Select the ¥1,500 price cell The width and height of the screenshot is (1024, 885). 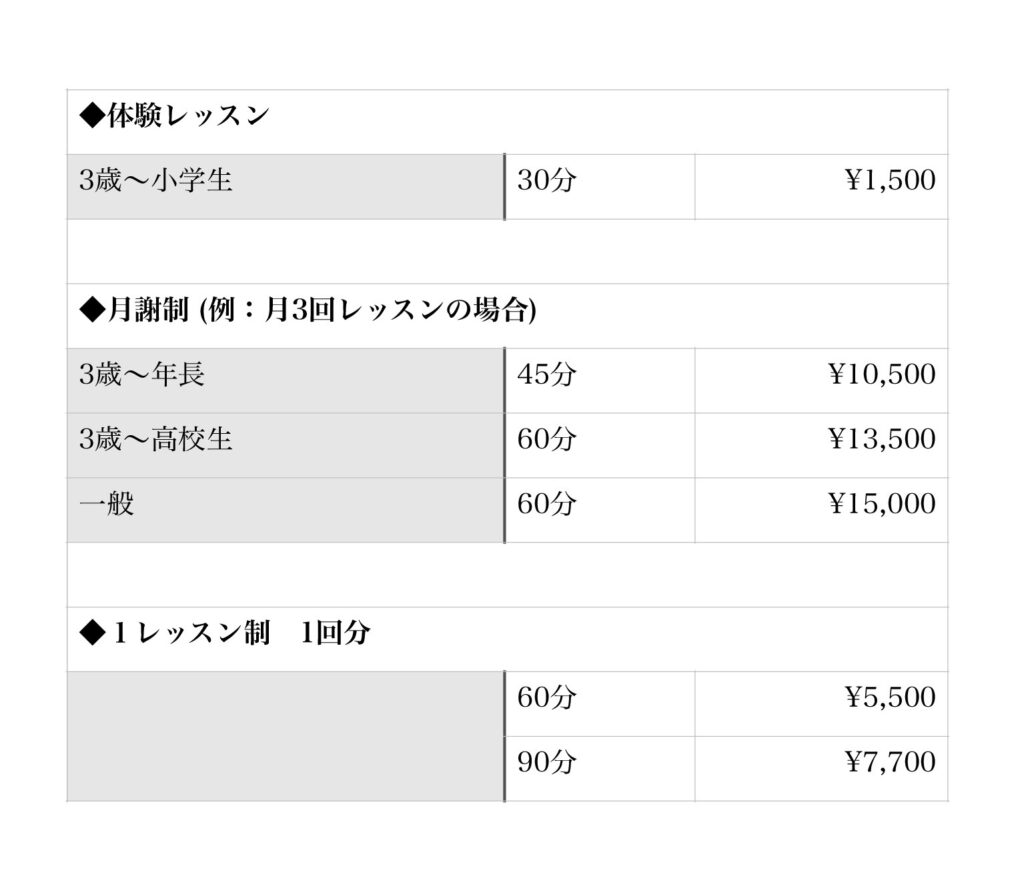[821, 187]
